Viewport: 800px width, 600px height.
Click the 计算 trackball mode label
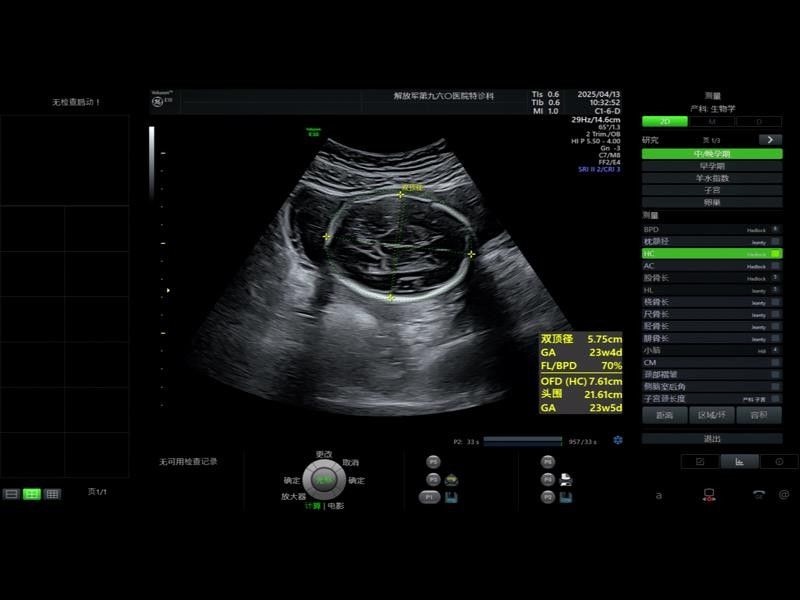click(312, 506)
